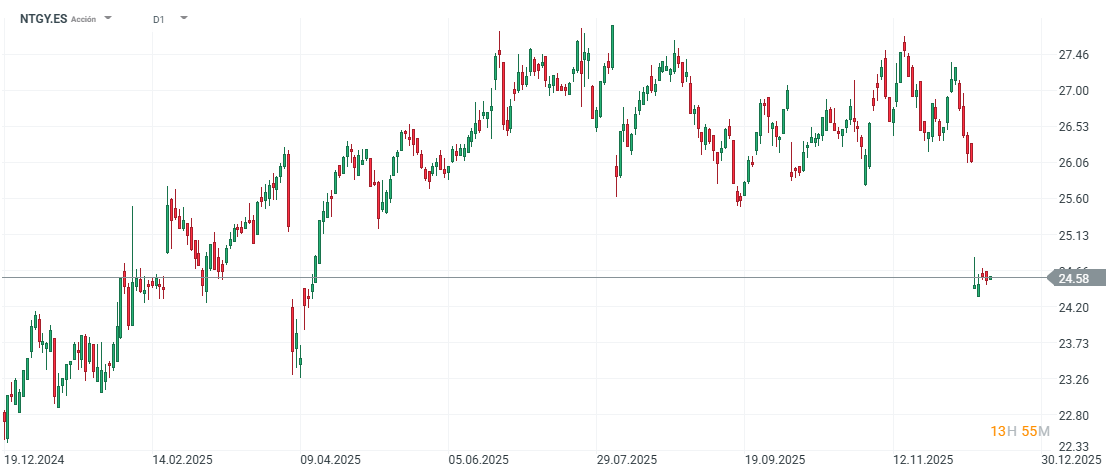The width and height of the screenshot is (1119, 476).
Task: Select the 25.60 level on price axis
Action: pyautogui.click(x=1073, y=199)
